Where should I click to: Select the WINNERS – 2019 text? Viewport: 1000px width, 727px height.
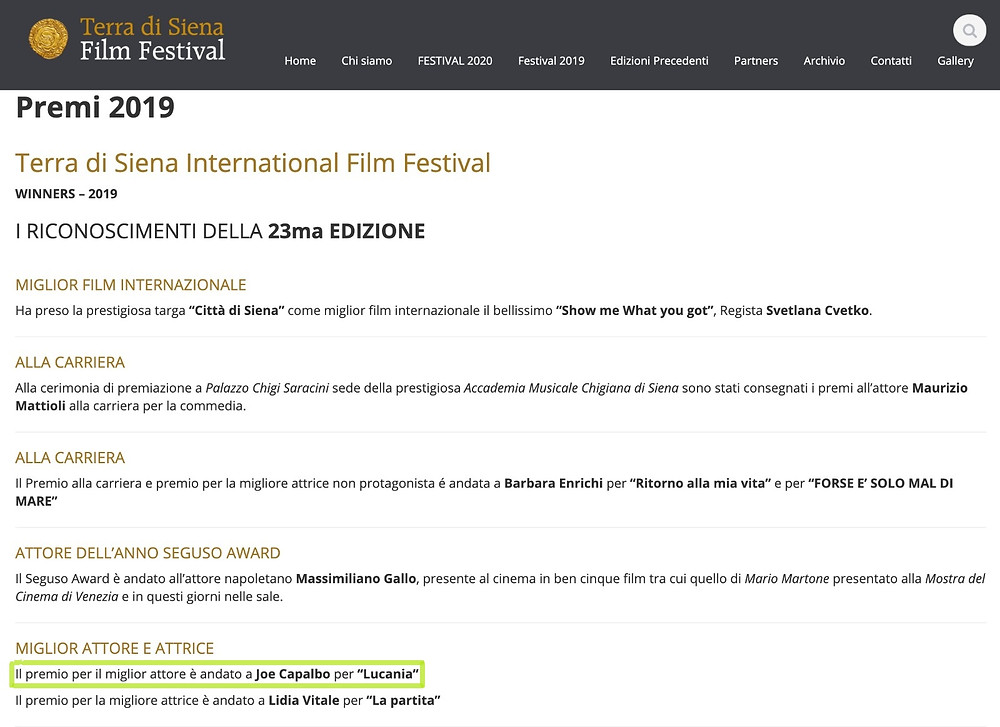pyautogui.click(x=66, y=194)
